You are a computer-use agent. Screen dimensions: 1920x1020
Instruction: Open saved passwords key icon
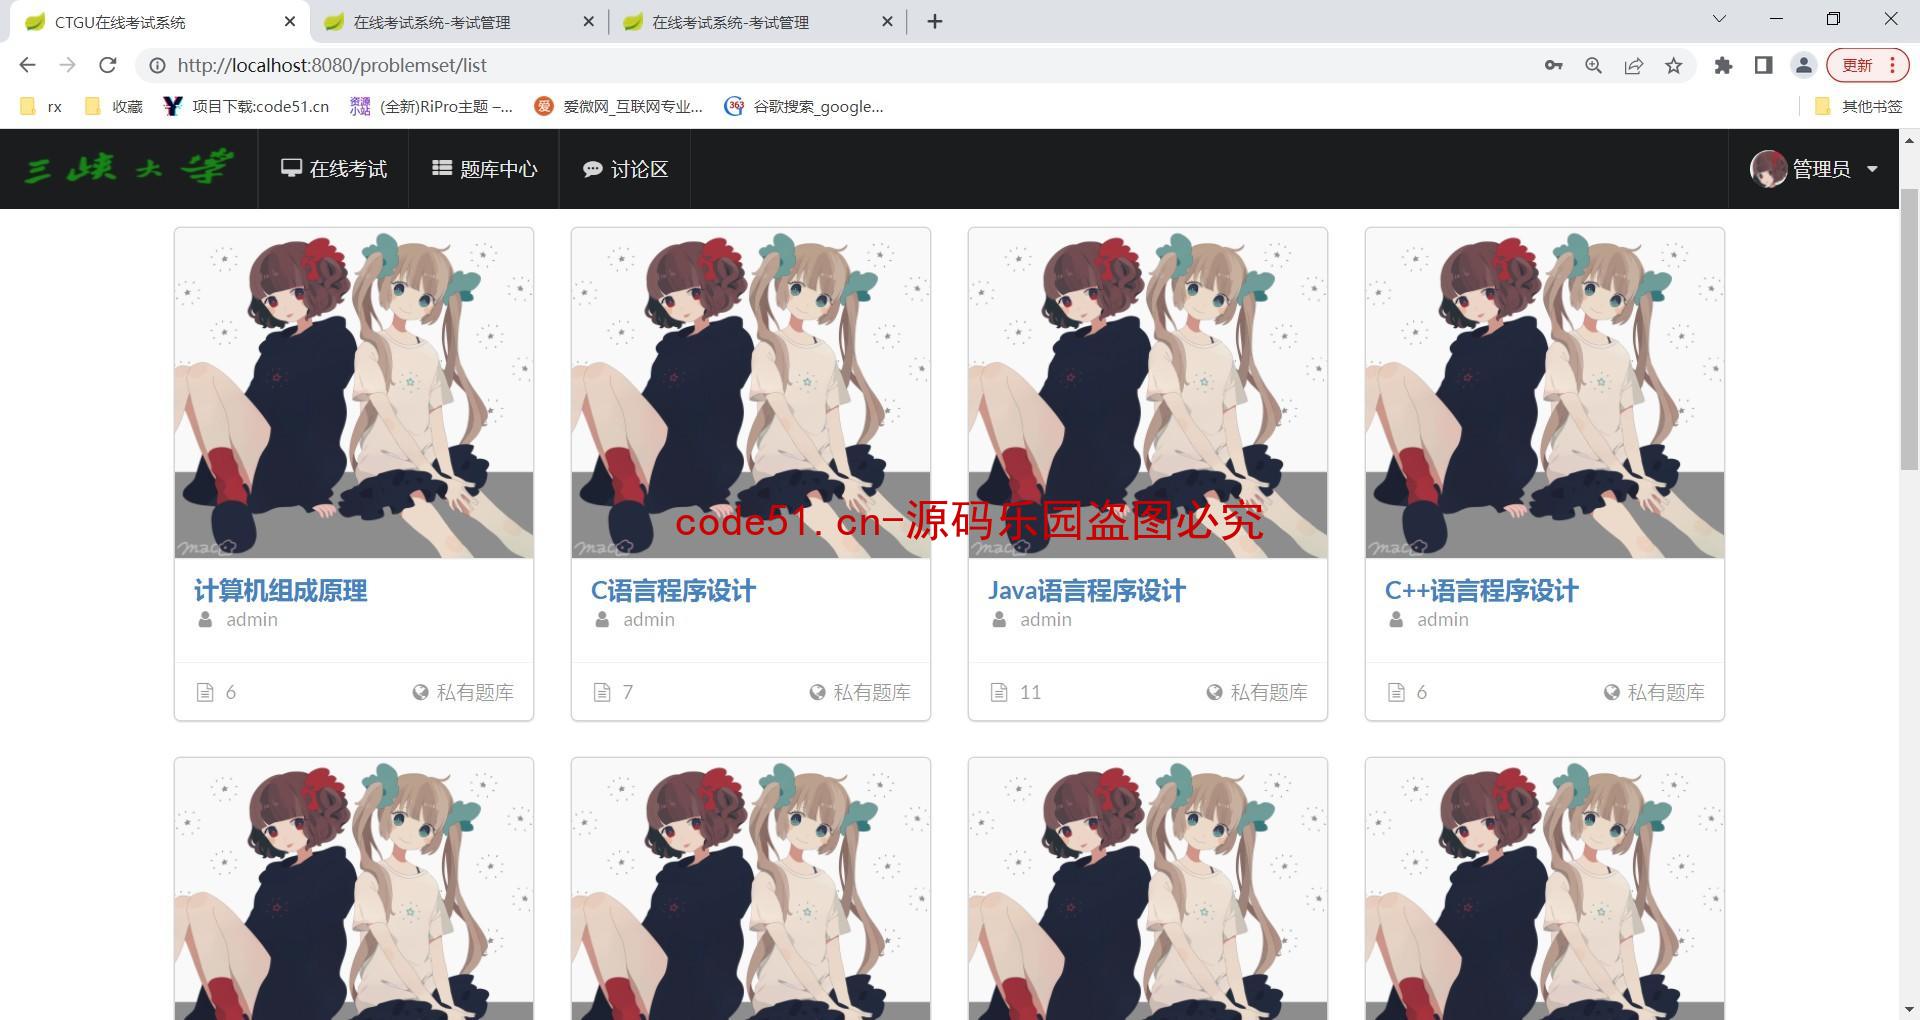[1553, 65]
